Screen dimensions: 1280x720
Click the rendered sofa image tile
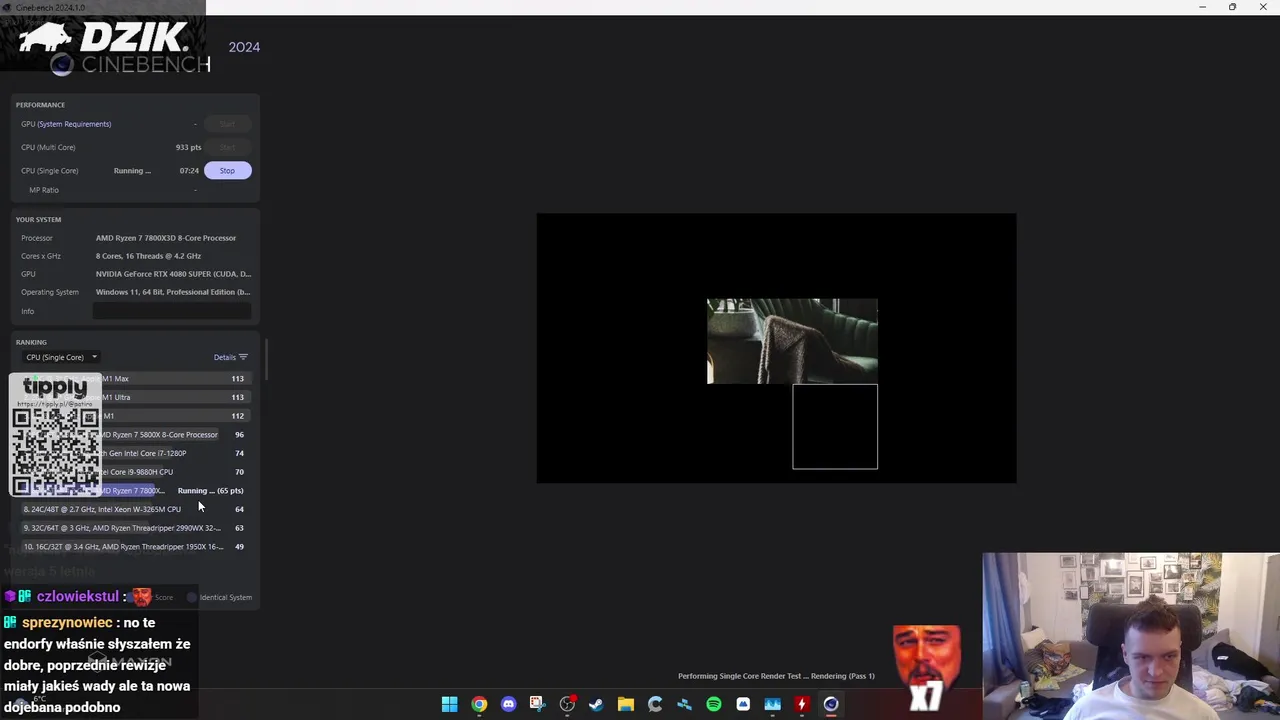792,341
